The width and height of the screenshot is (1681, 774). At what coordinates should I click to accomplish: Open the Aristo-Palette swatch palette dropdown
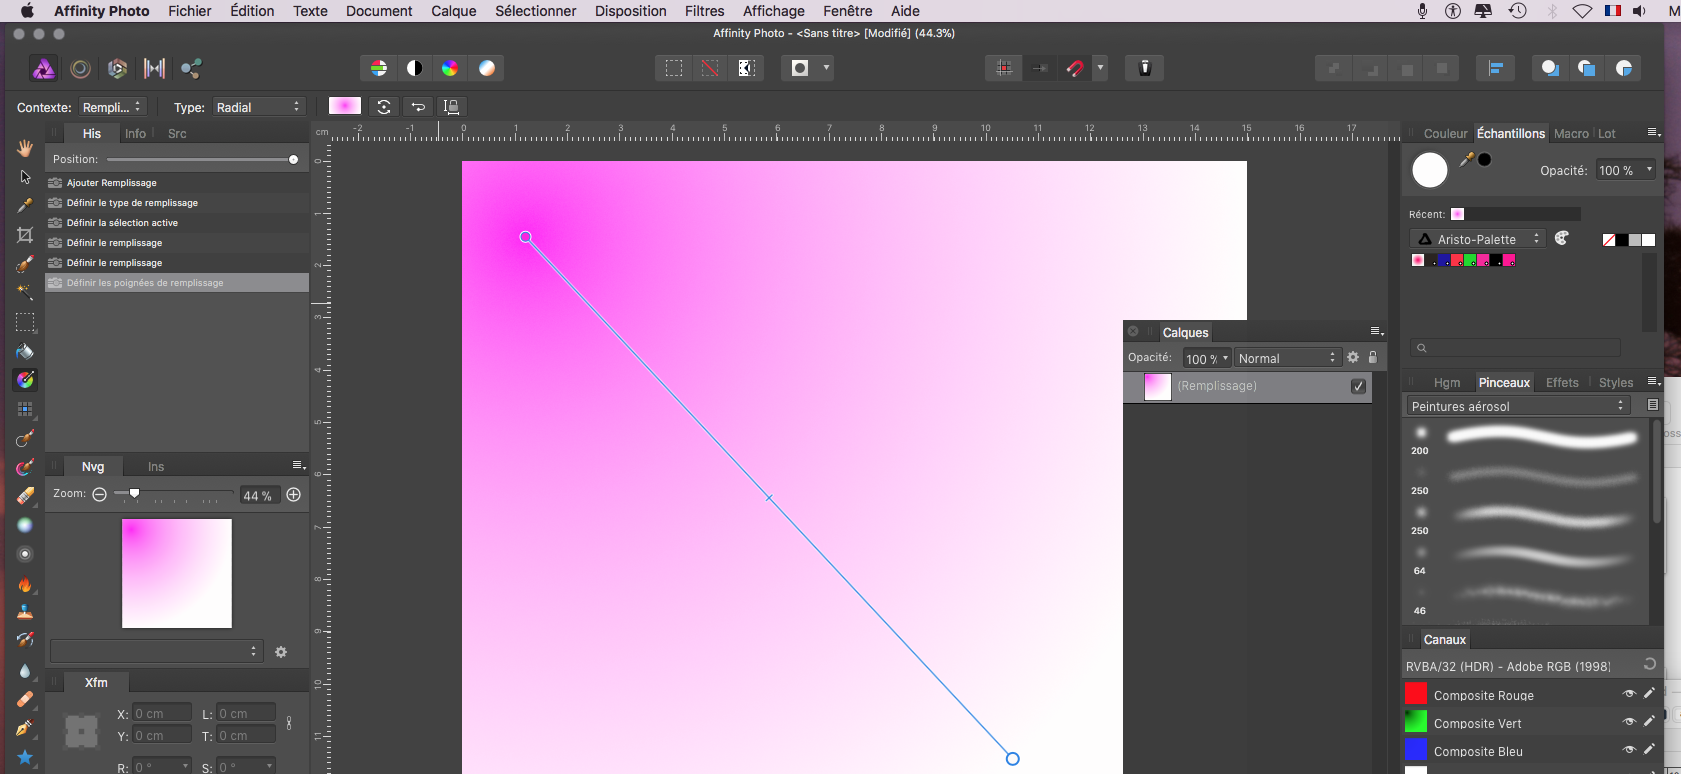(1478, 239)
